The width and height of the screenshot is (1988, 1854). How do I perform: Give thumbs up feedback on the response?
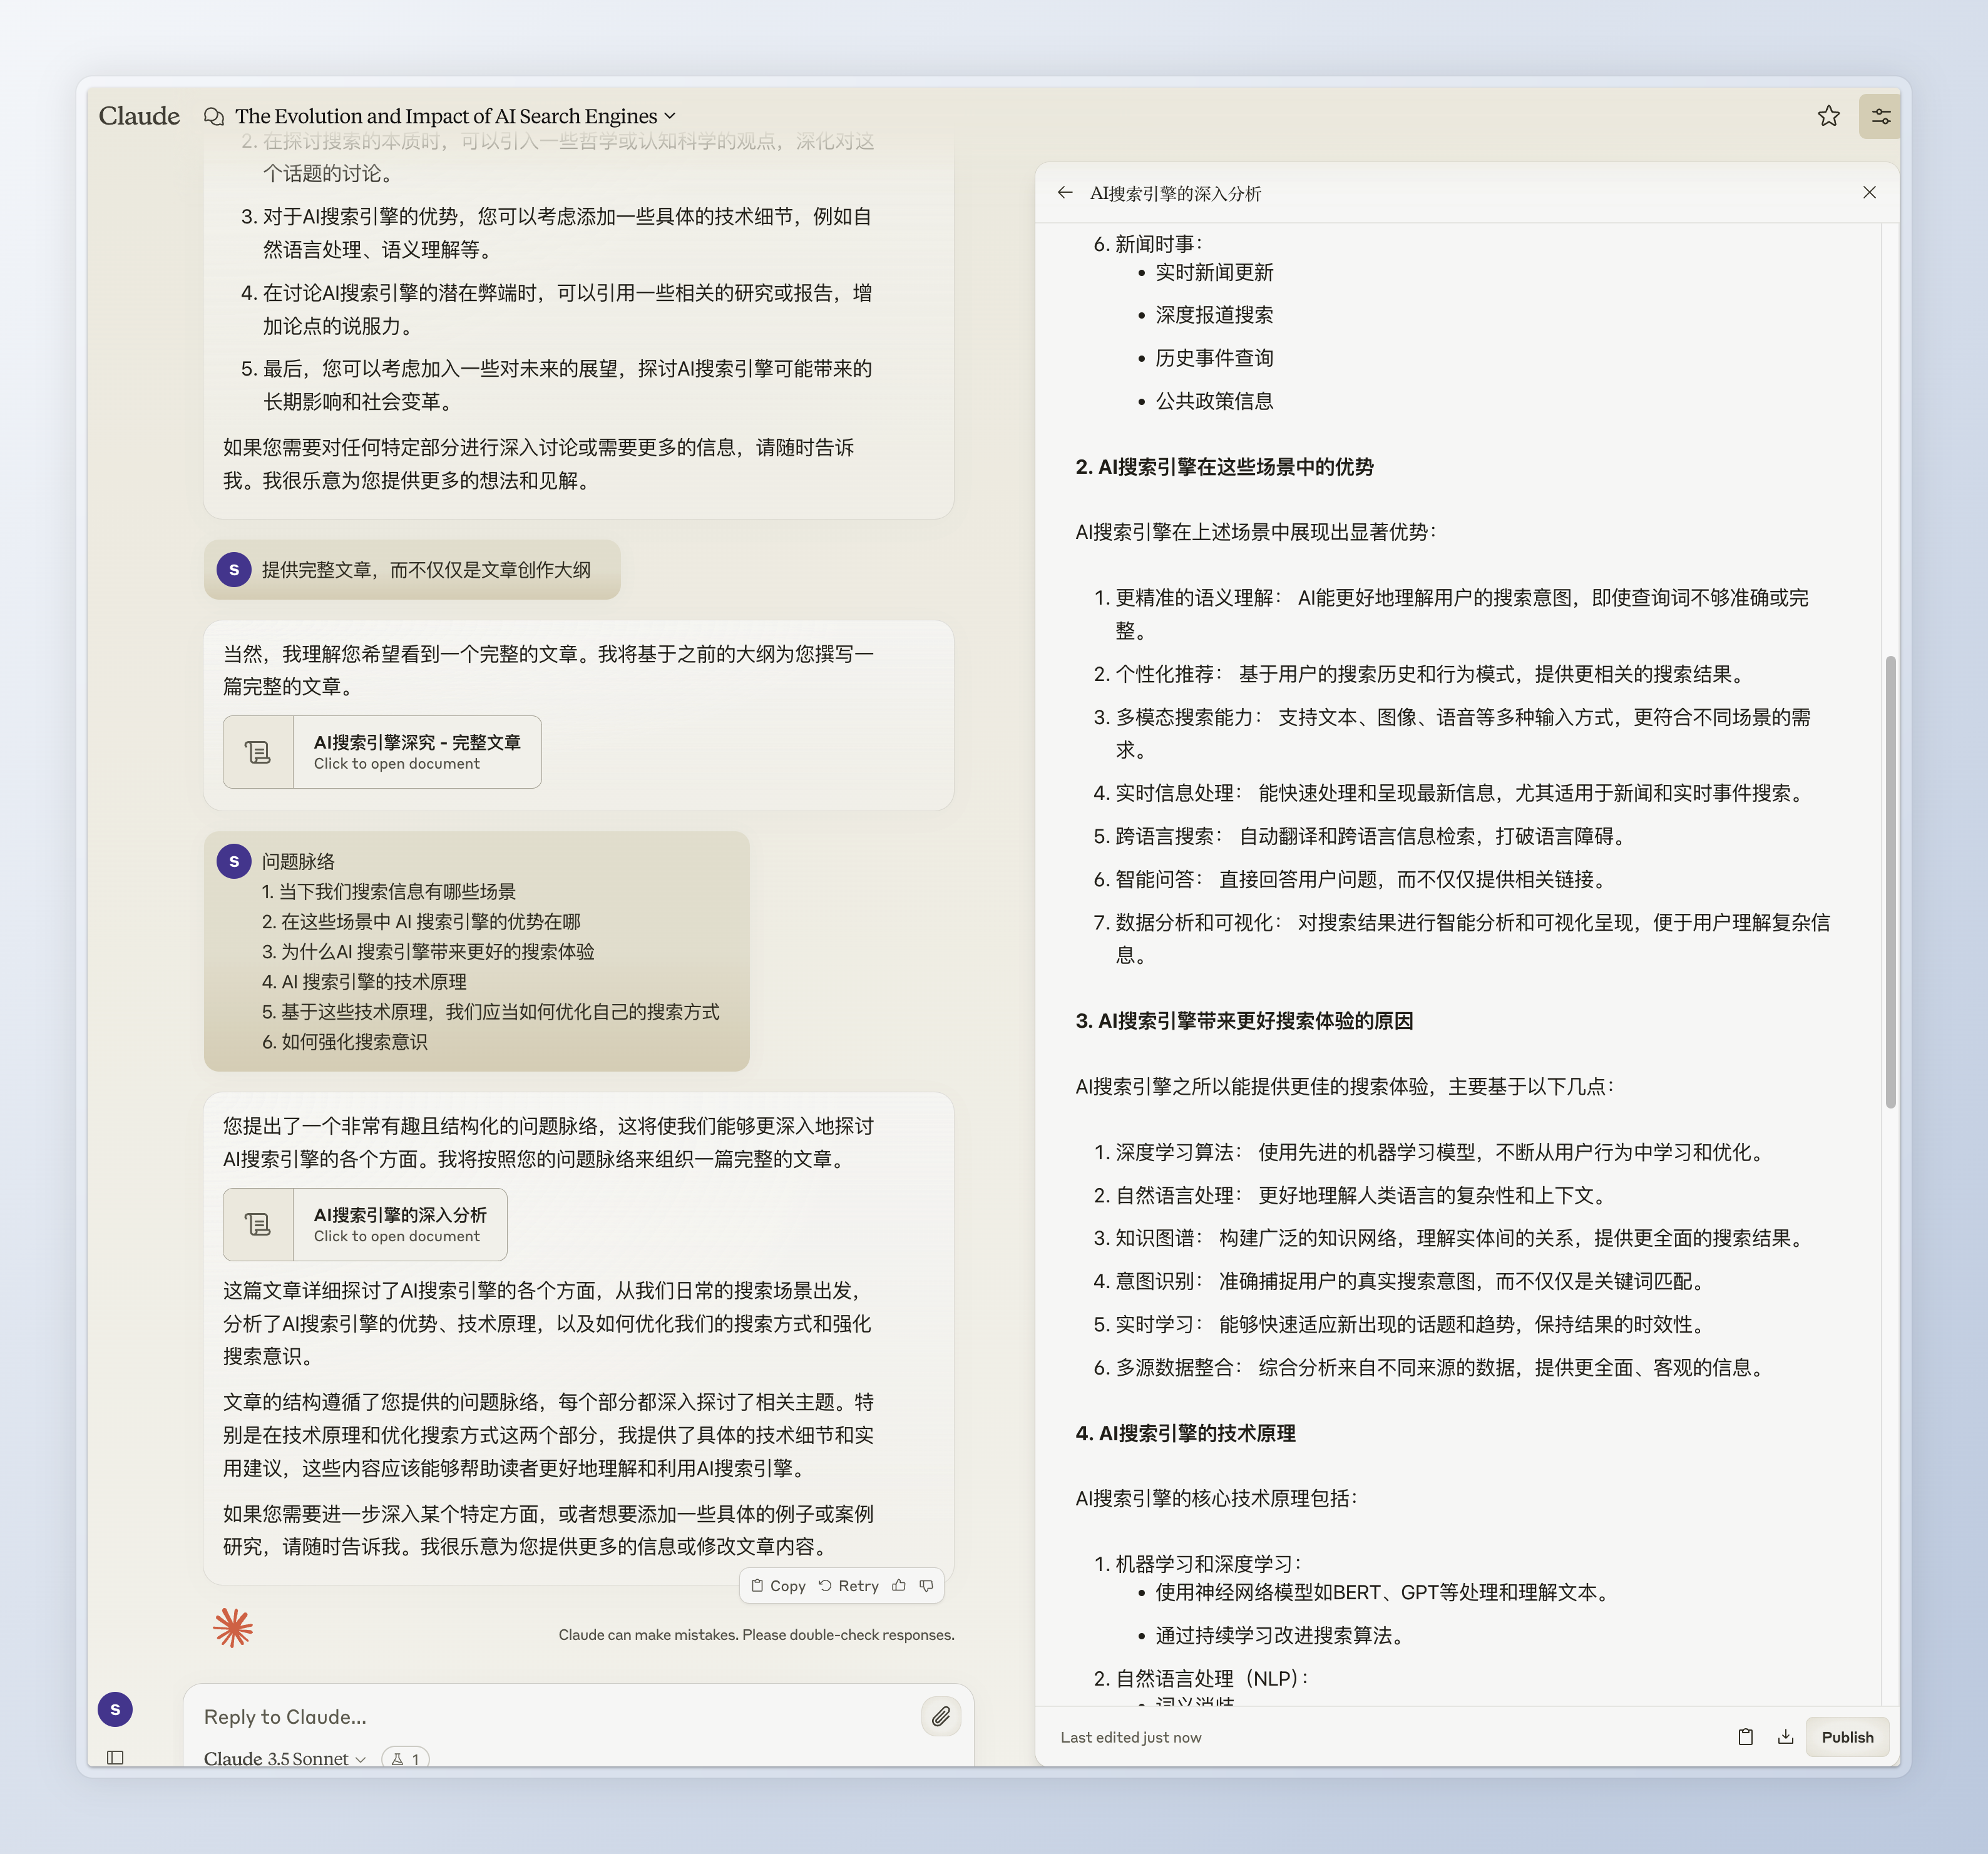pyautogui.click(x=899, y=1586)
